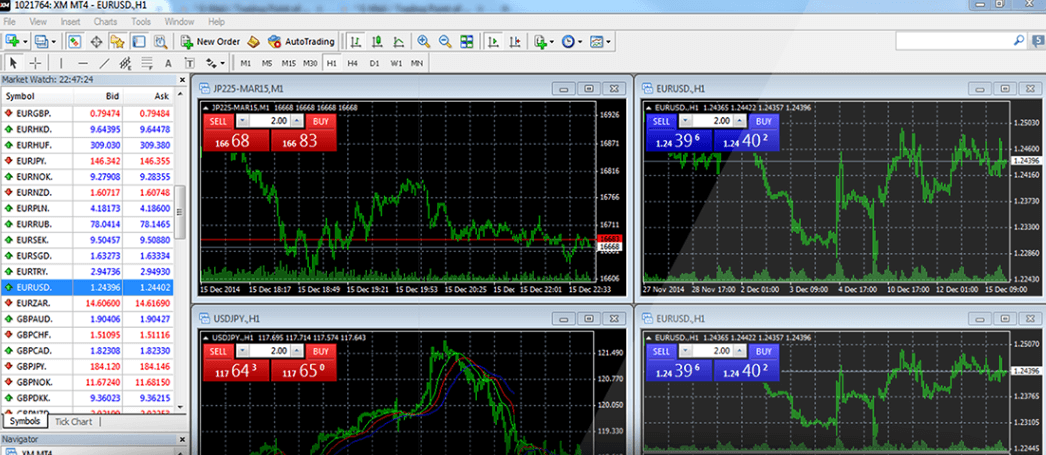Select the Equidistant Channel tool

[x=125, y=63]
